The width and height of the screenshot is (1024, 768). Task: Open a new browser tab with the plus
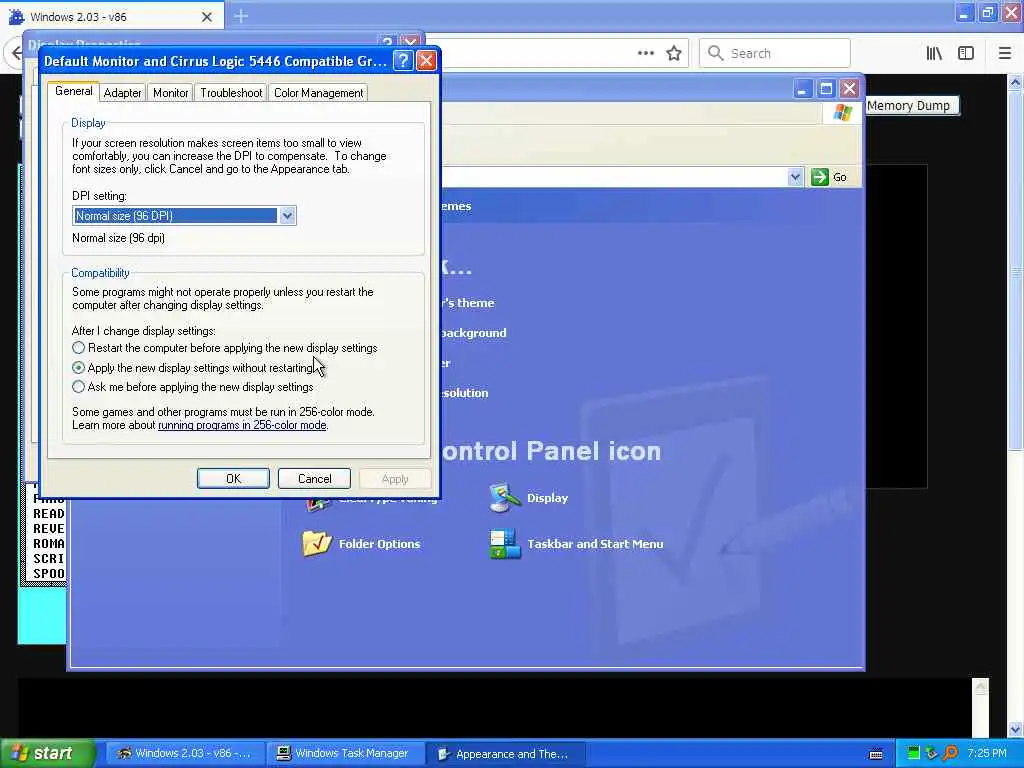[241, 16]
